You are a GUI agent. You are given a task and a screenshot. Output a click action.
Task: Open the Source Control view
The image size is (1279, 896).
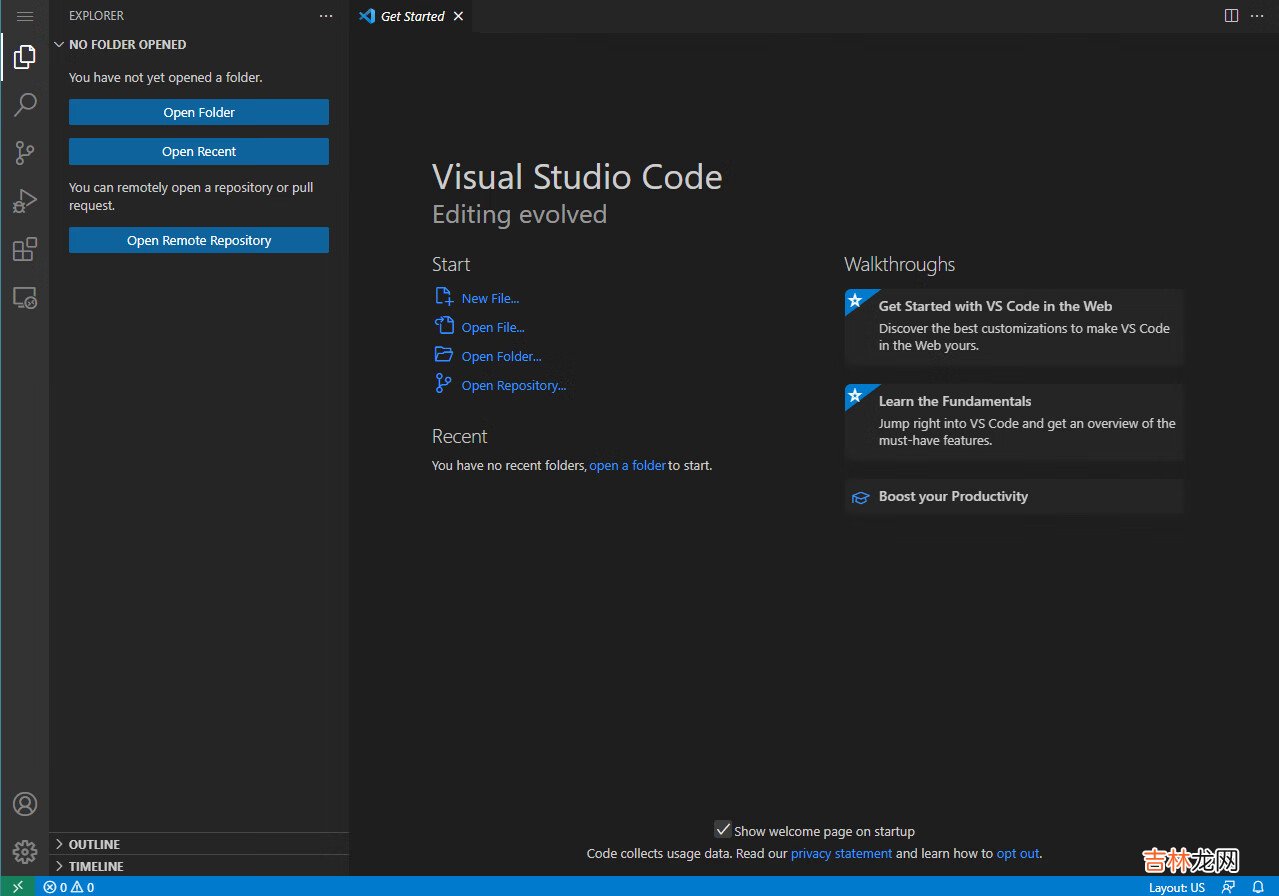pyautogui.click(x=25, y=153)
